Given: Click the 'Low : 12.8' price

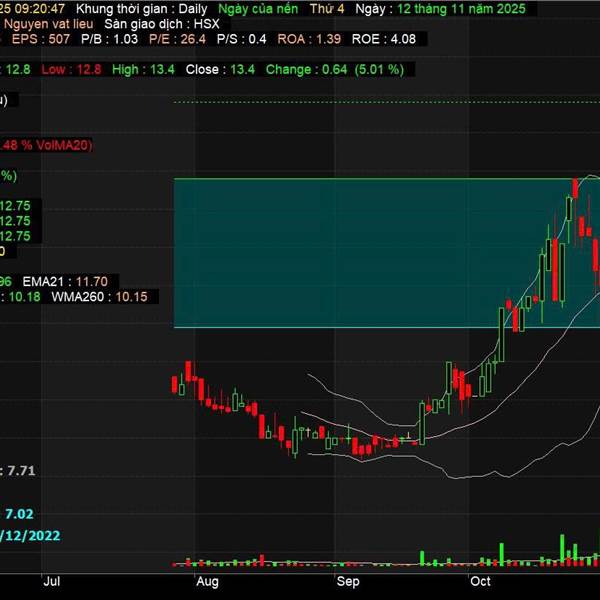Looking at the screenshot, I should [x=71, y=70].
